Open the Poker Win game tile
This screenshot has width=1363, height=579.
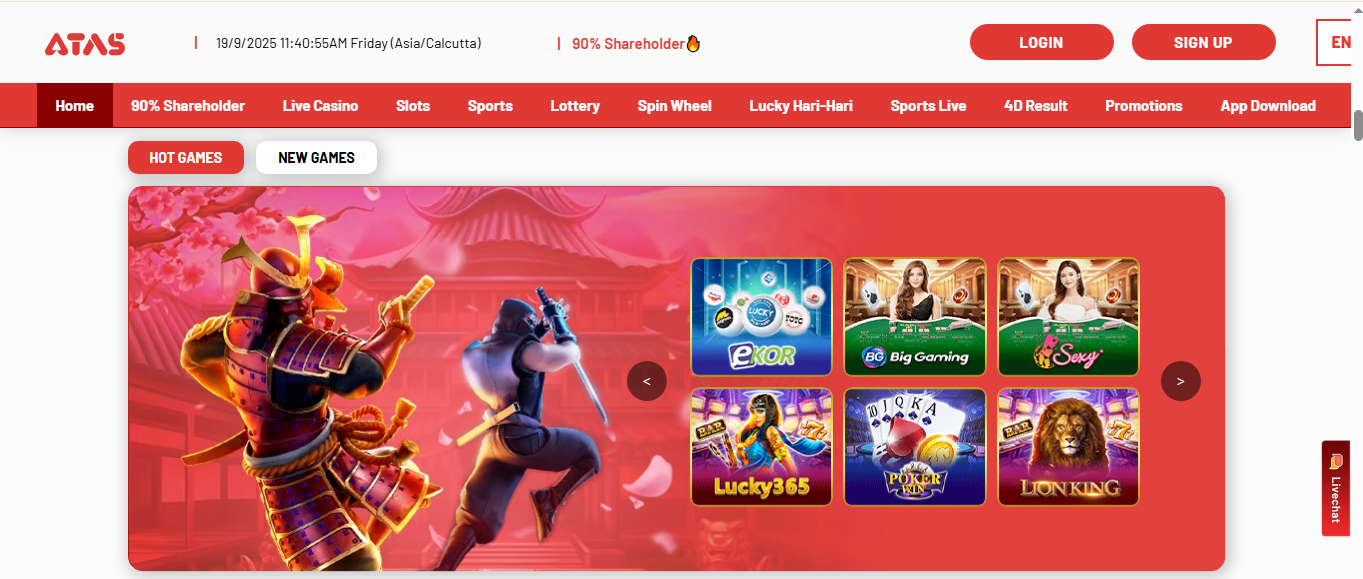tap(915, 447)
